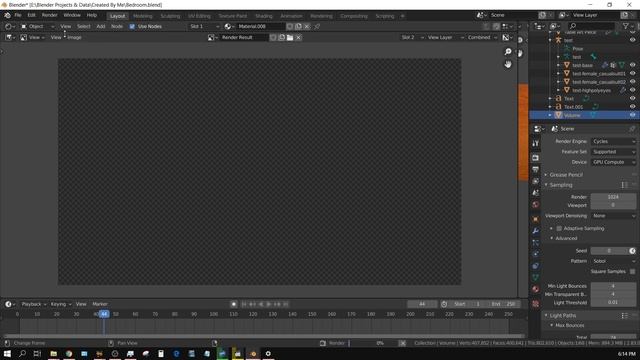Open the Window menu
The height and width of the screenshot is (360, 640).
[72, 15]
